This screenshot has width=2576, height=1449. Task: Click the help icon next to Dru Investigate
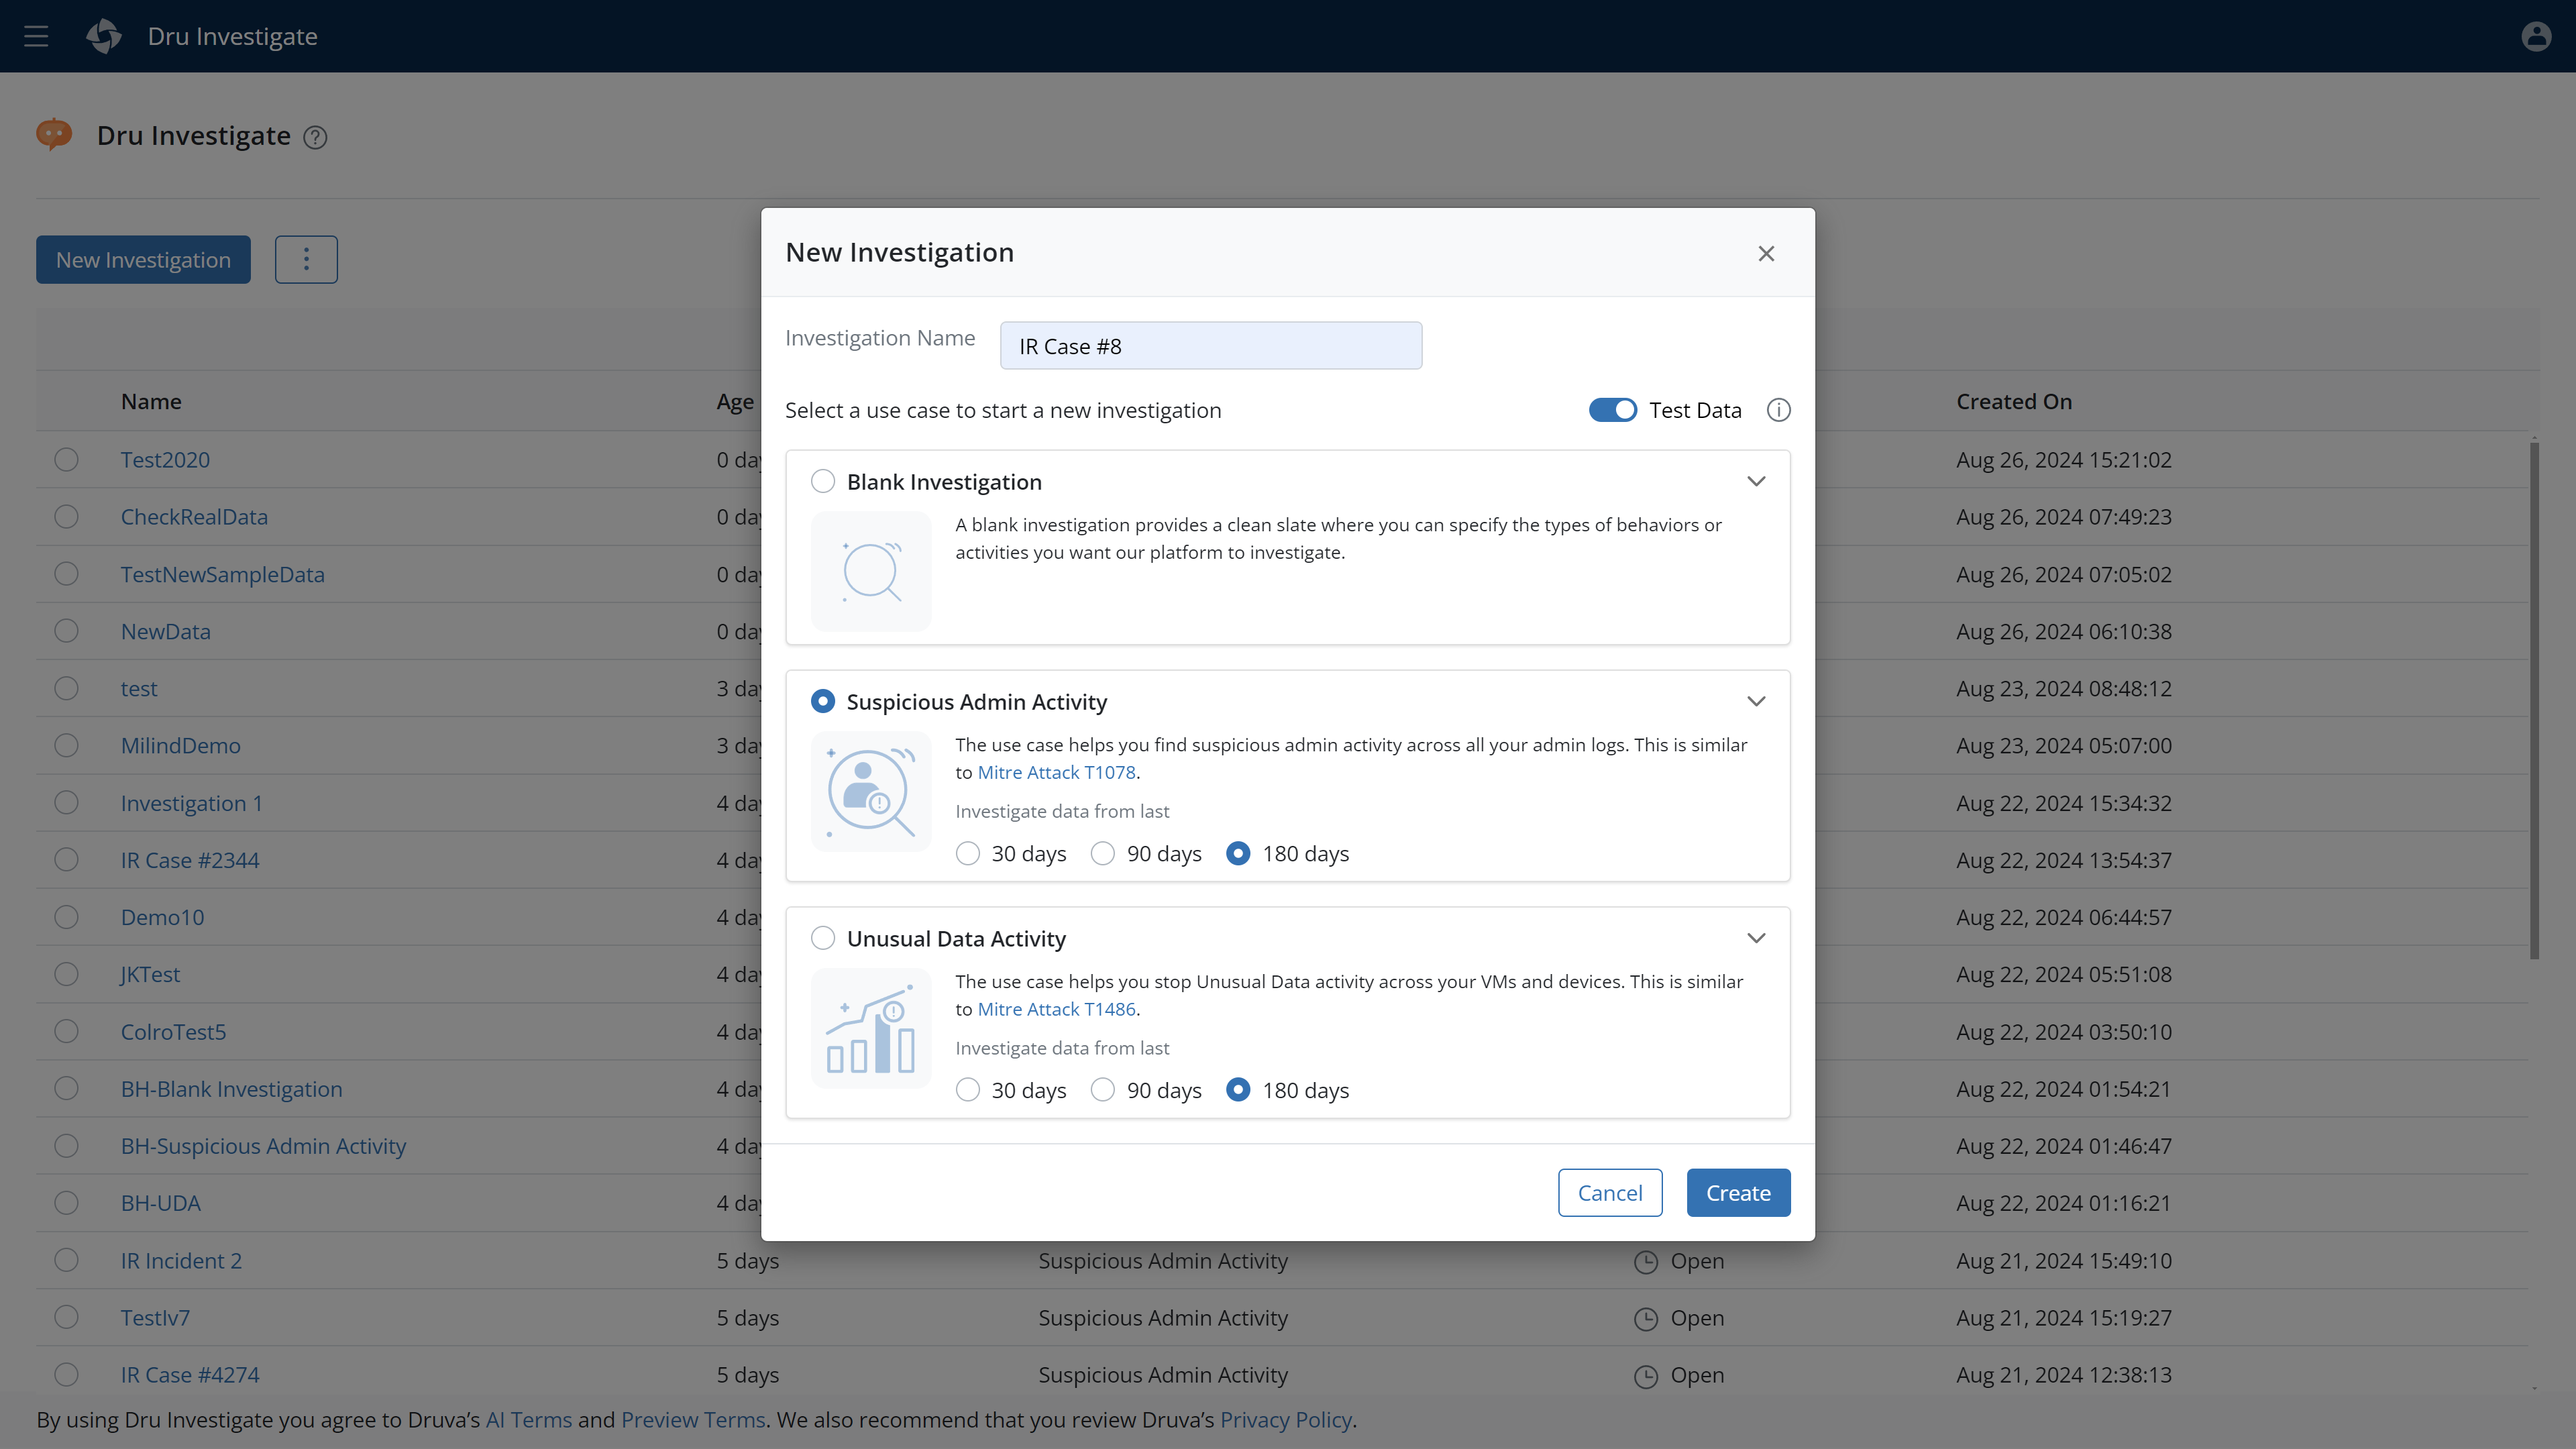(315, 136)
